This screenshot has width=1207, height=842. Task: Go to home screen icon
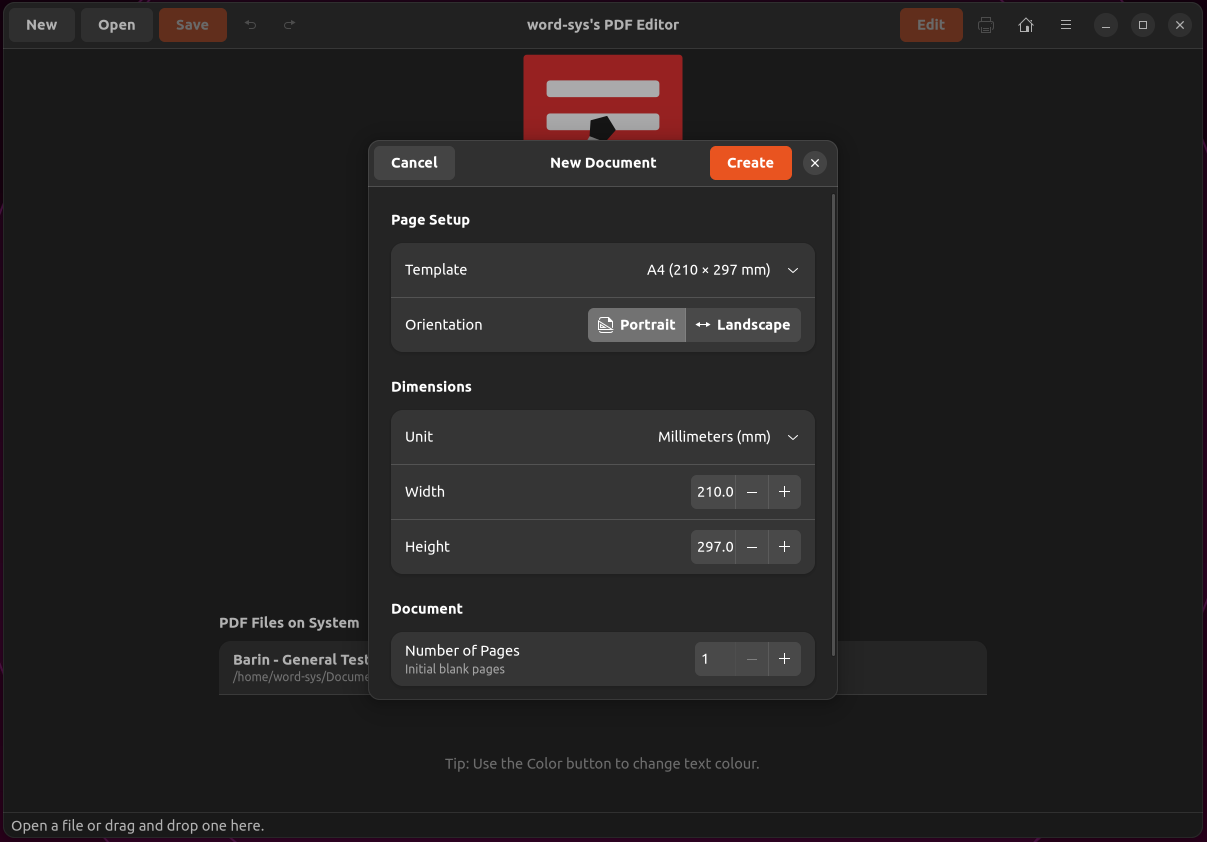click(1026, 25)
